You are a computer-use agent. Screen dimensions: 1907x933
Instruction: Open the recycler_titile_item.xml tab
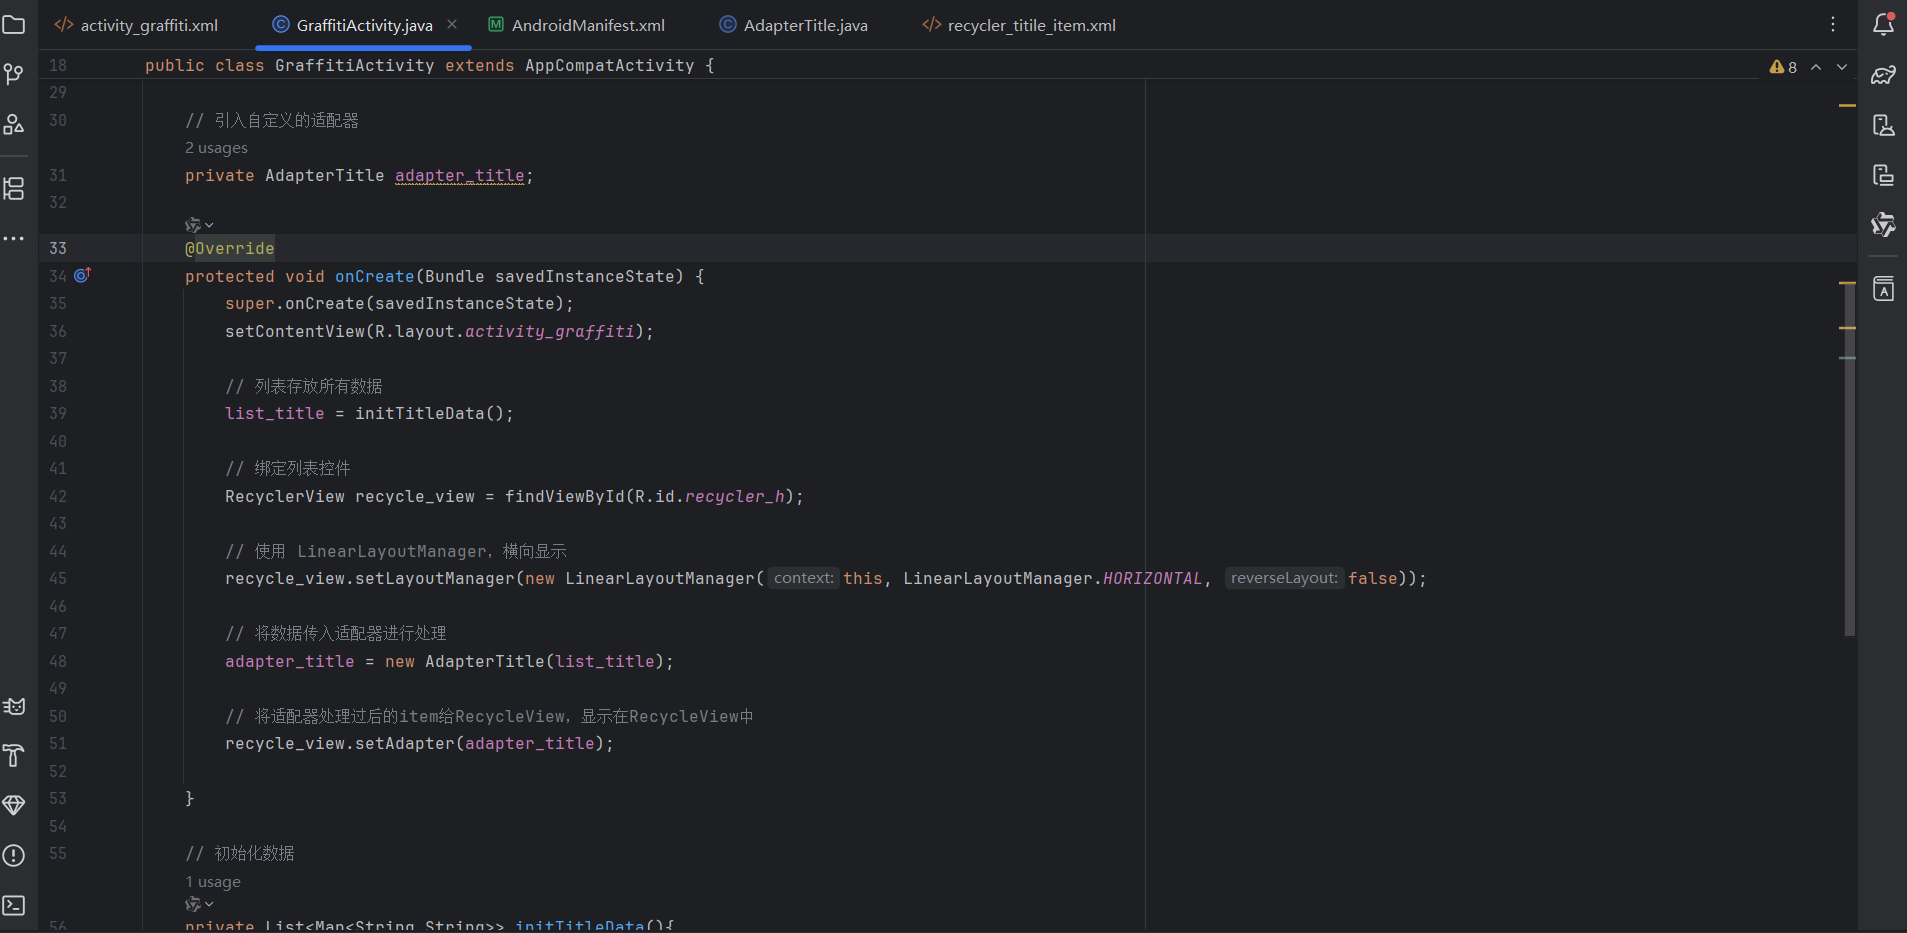pos(1019,25)
